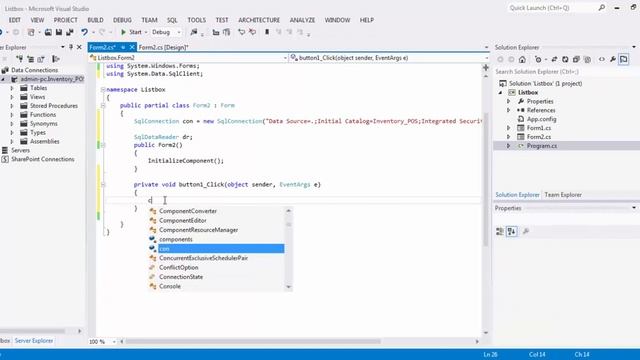Select App.config in Solution Explorer
The width and height of the screenshot is (640, 360).
click(x=541, y=119)
